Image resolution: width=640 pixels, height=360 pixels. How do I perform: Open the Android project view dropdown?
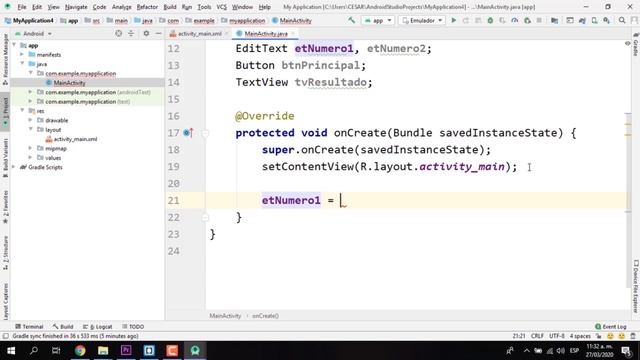tap(33, 33)
